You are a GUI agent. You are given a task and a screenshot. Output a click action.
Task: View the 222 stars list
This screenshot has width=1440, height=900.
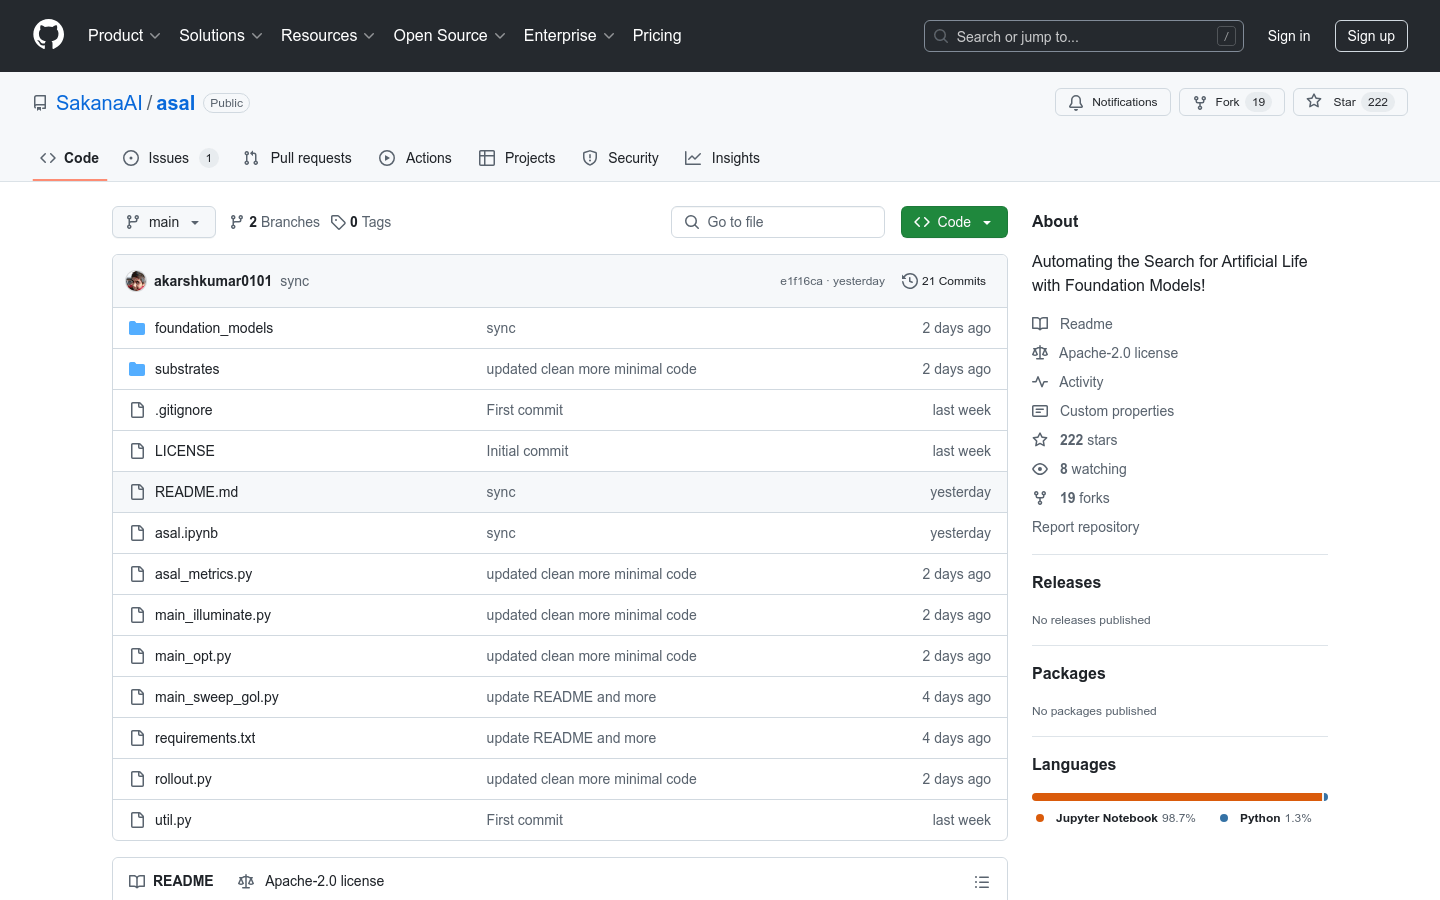pos(1075,440)
